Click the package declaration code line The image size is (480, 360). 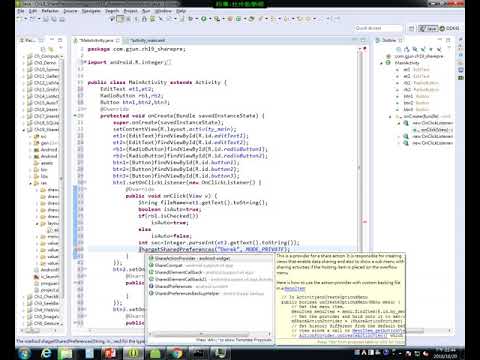pyautogui.click(x=137, y=49)
